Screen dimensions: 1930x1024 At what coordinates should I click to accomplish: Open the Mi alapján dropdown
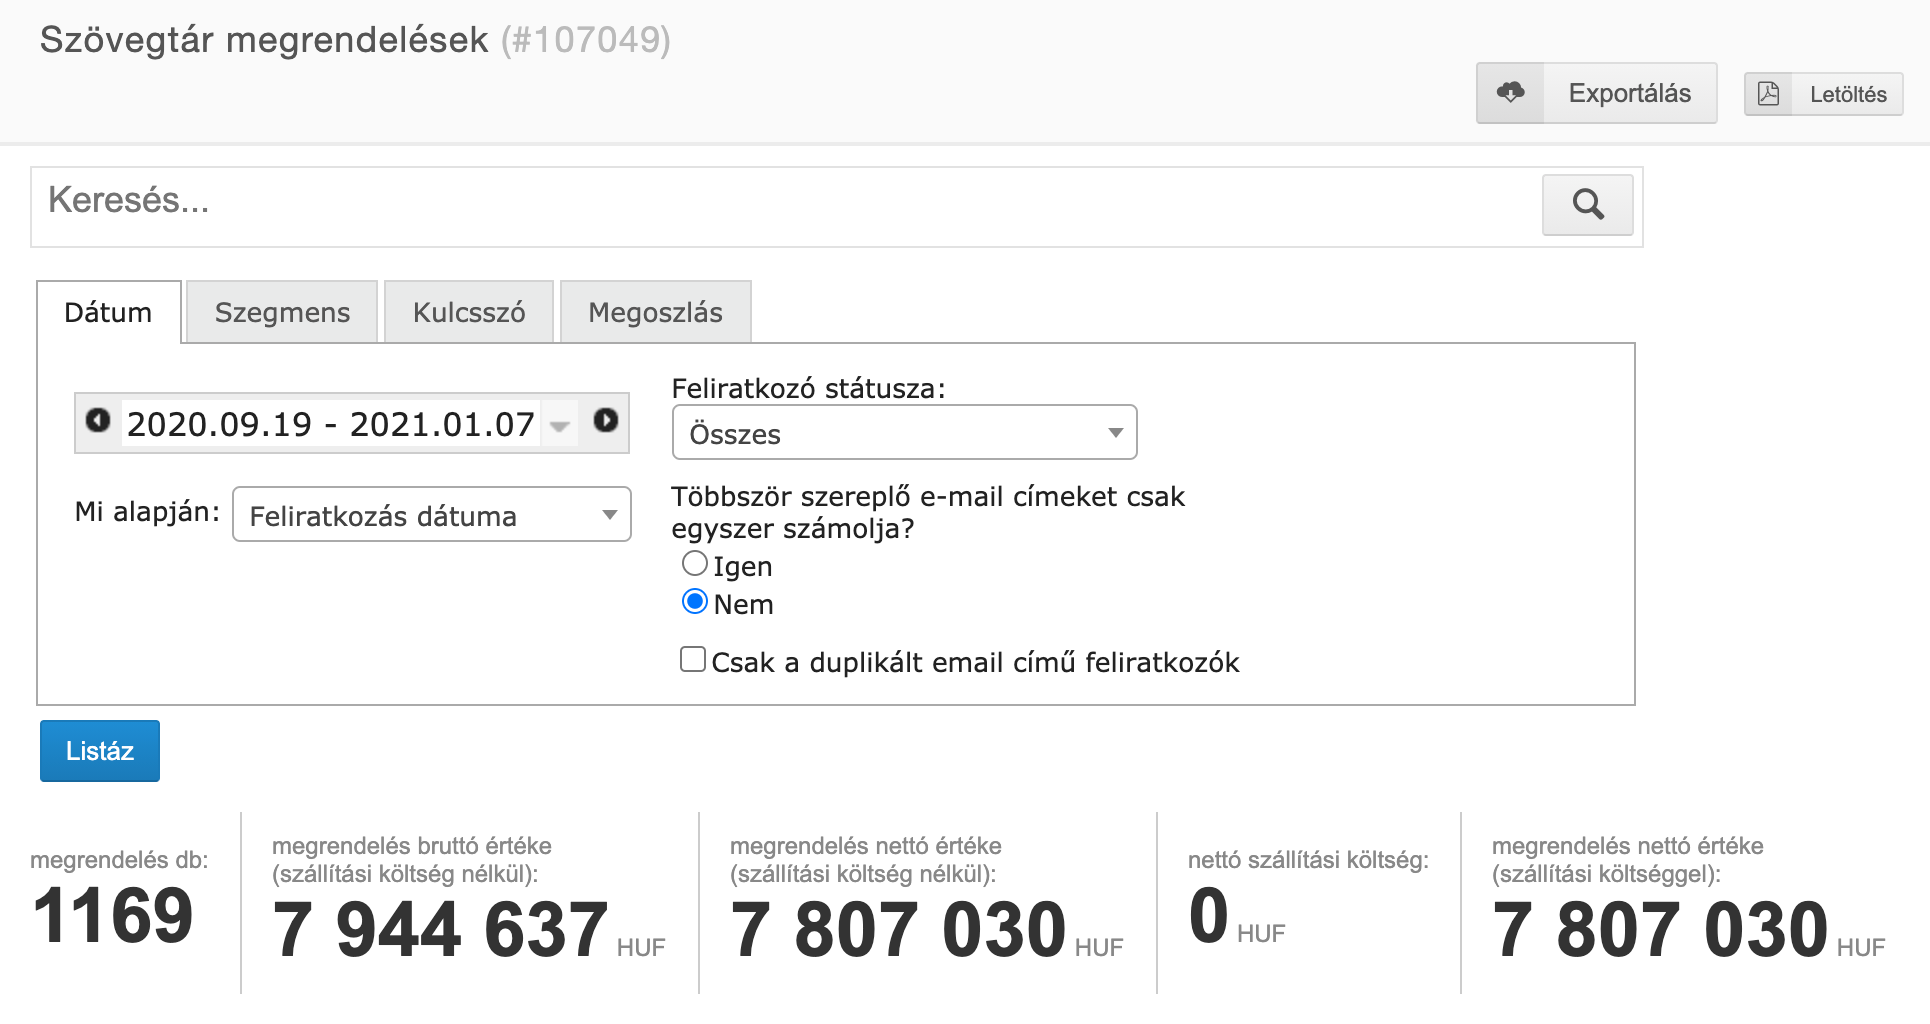point(431,514)
